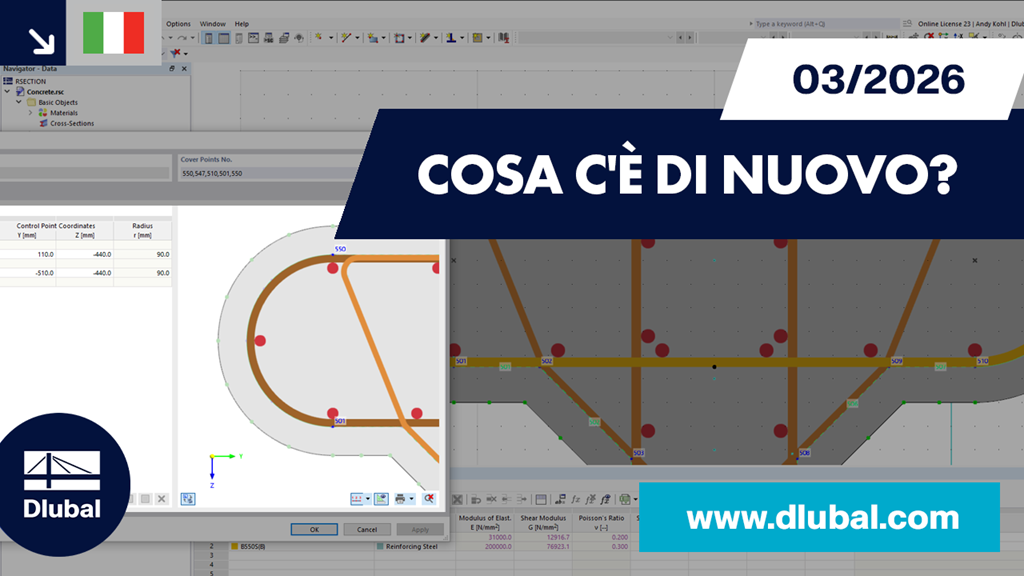
Task: Select the 0.300 Poisson's ratio cell
Action: click(601, 547)
